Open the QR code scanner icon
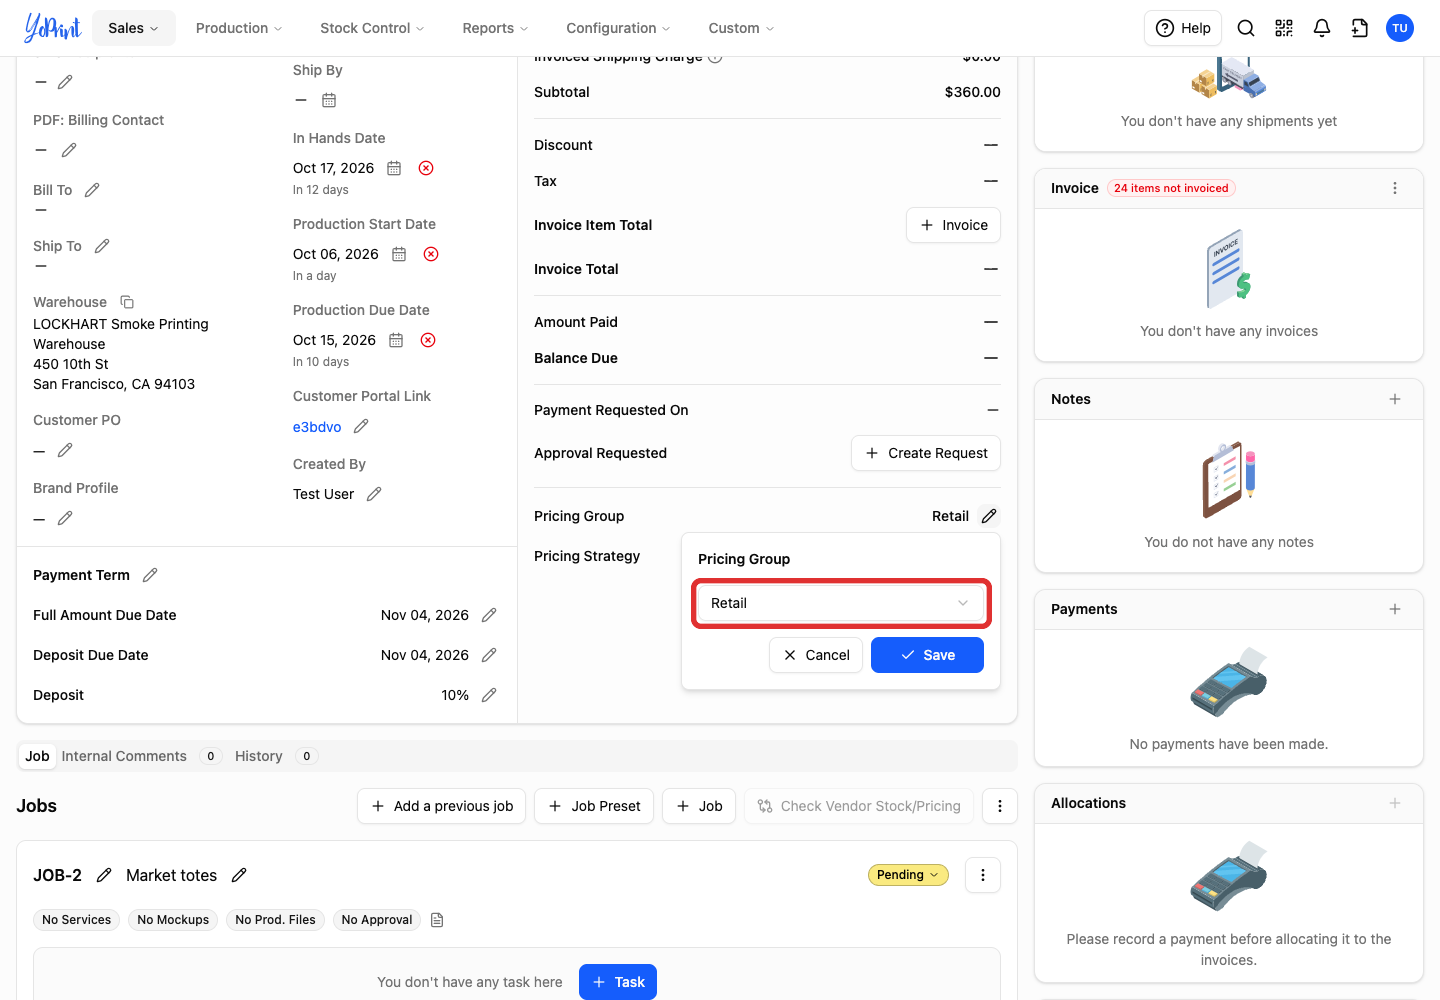This screenshot has width=1440, height=1000. (1284, 28)
